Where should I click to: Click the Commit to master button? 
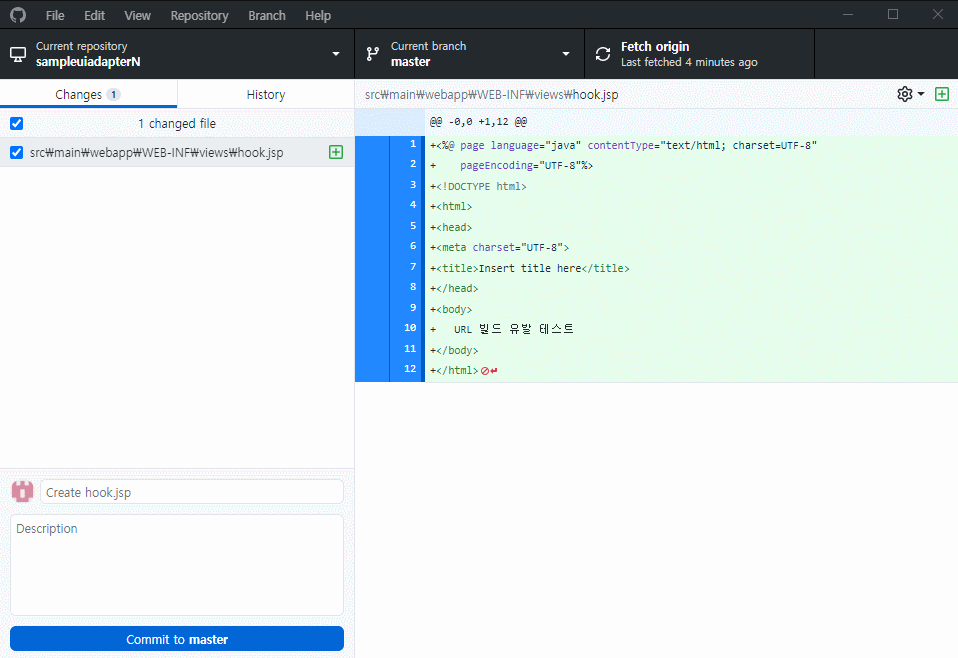[x=176, y=638]
